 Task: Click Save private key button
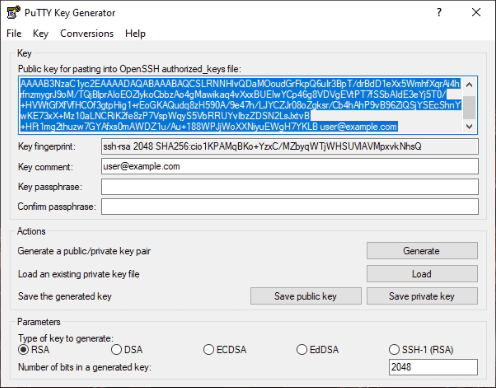422,296
